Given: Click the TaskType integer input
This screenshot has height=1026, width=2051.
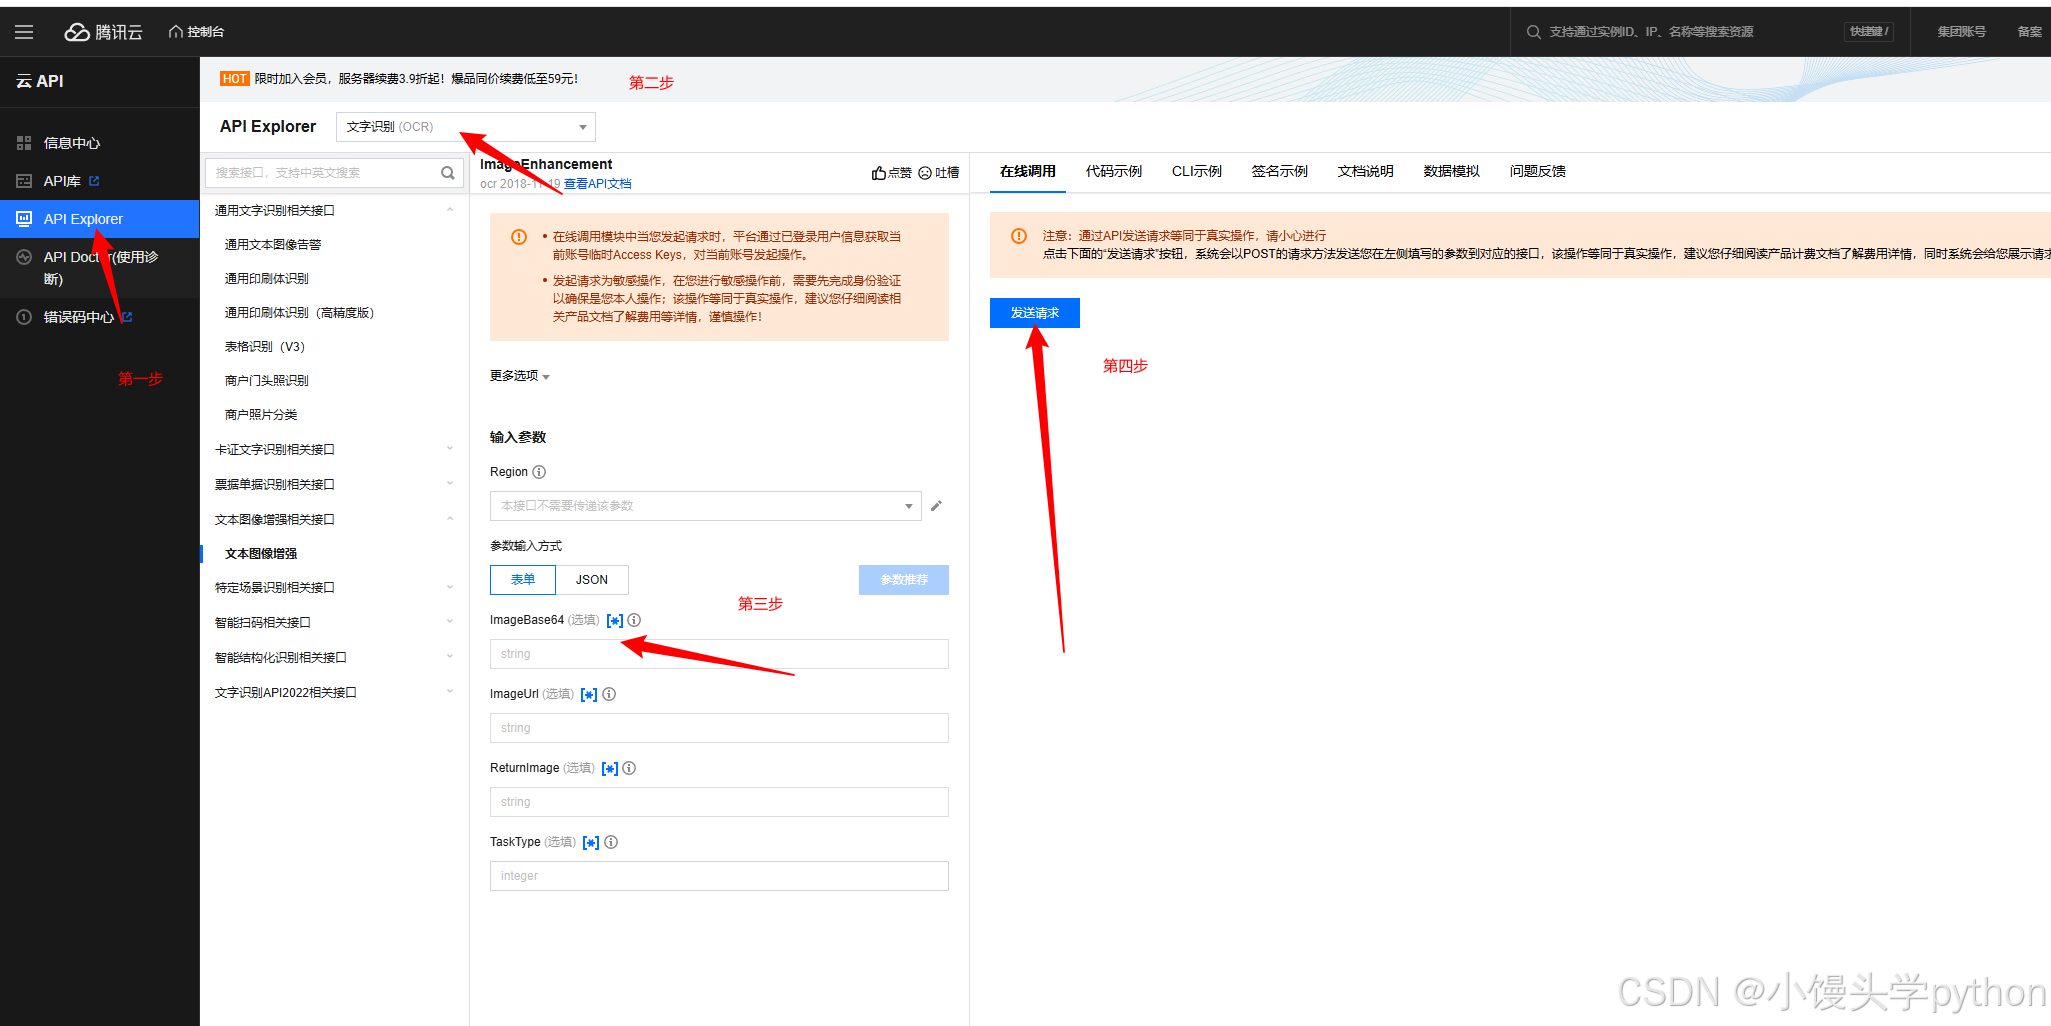Looking at the screenshot, I should [719, 876].
